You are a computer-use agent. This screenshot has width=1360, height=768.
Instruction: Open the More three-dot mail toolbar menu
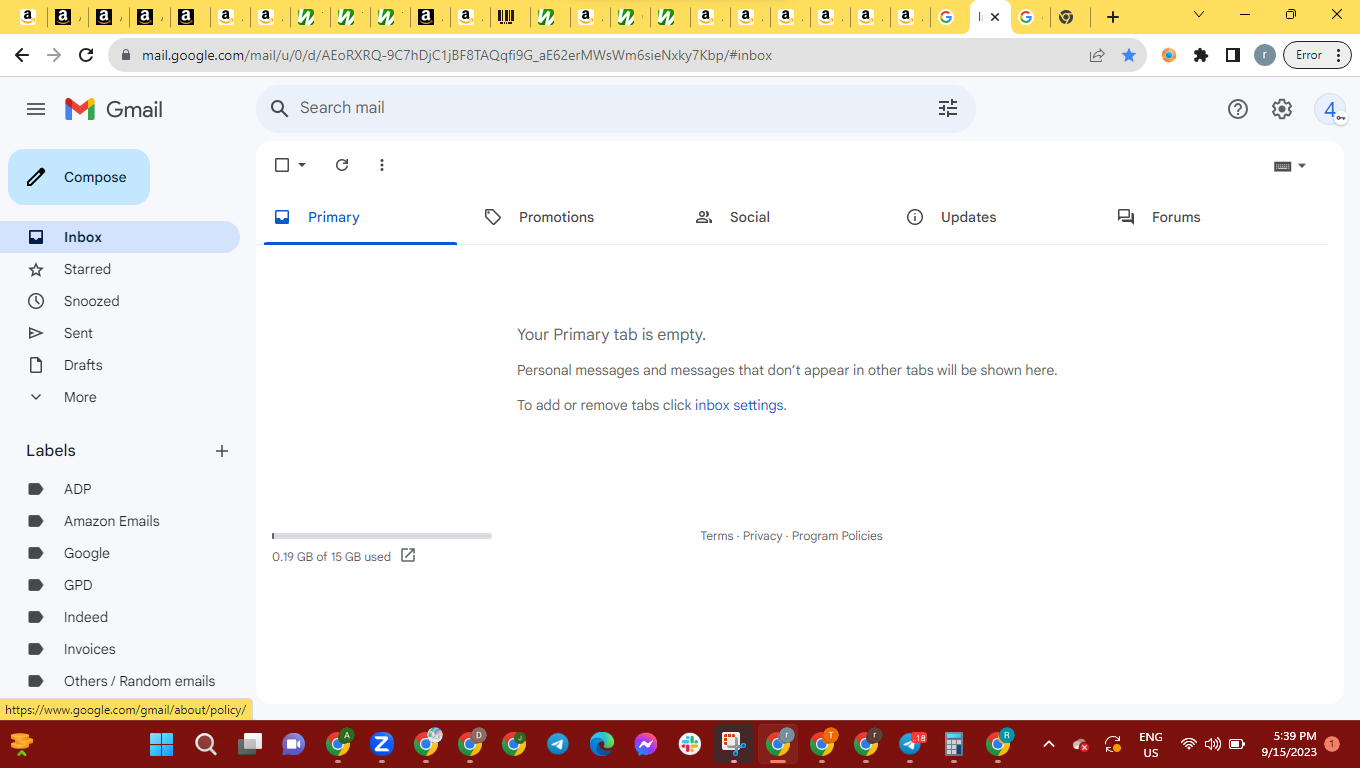point(382,165)
